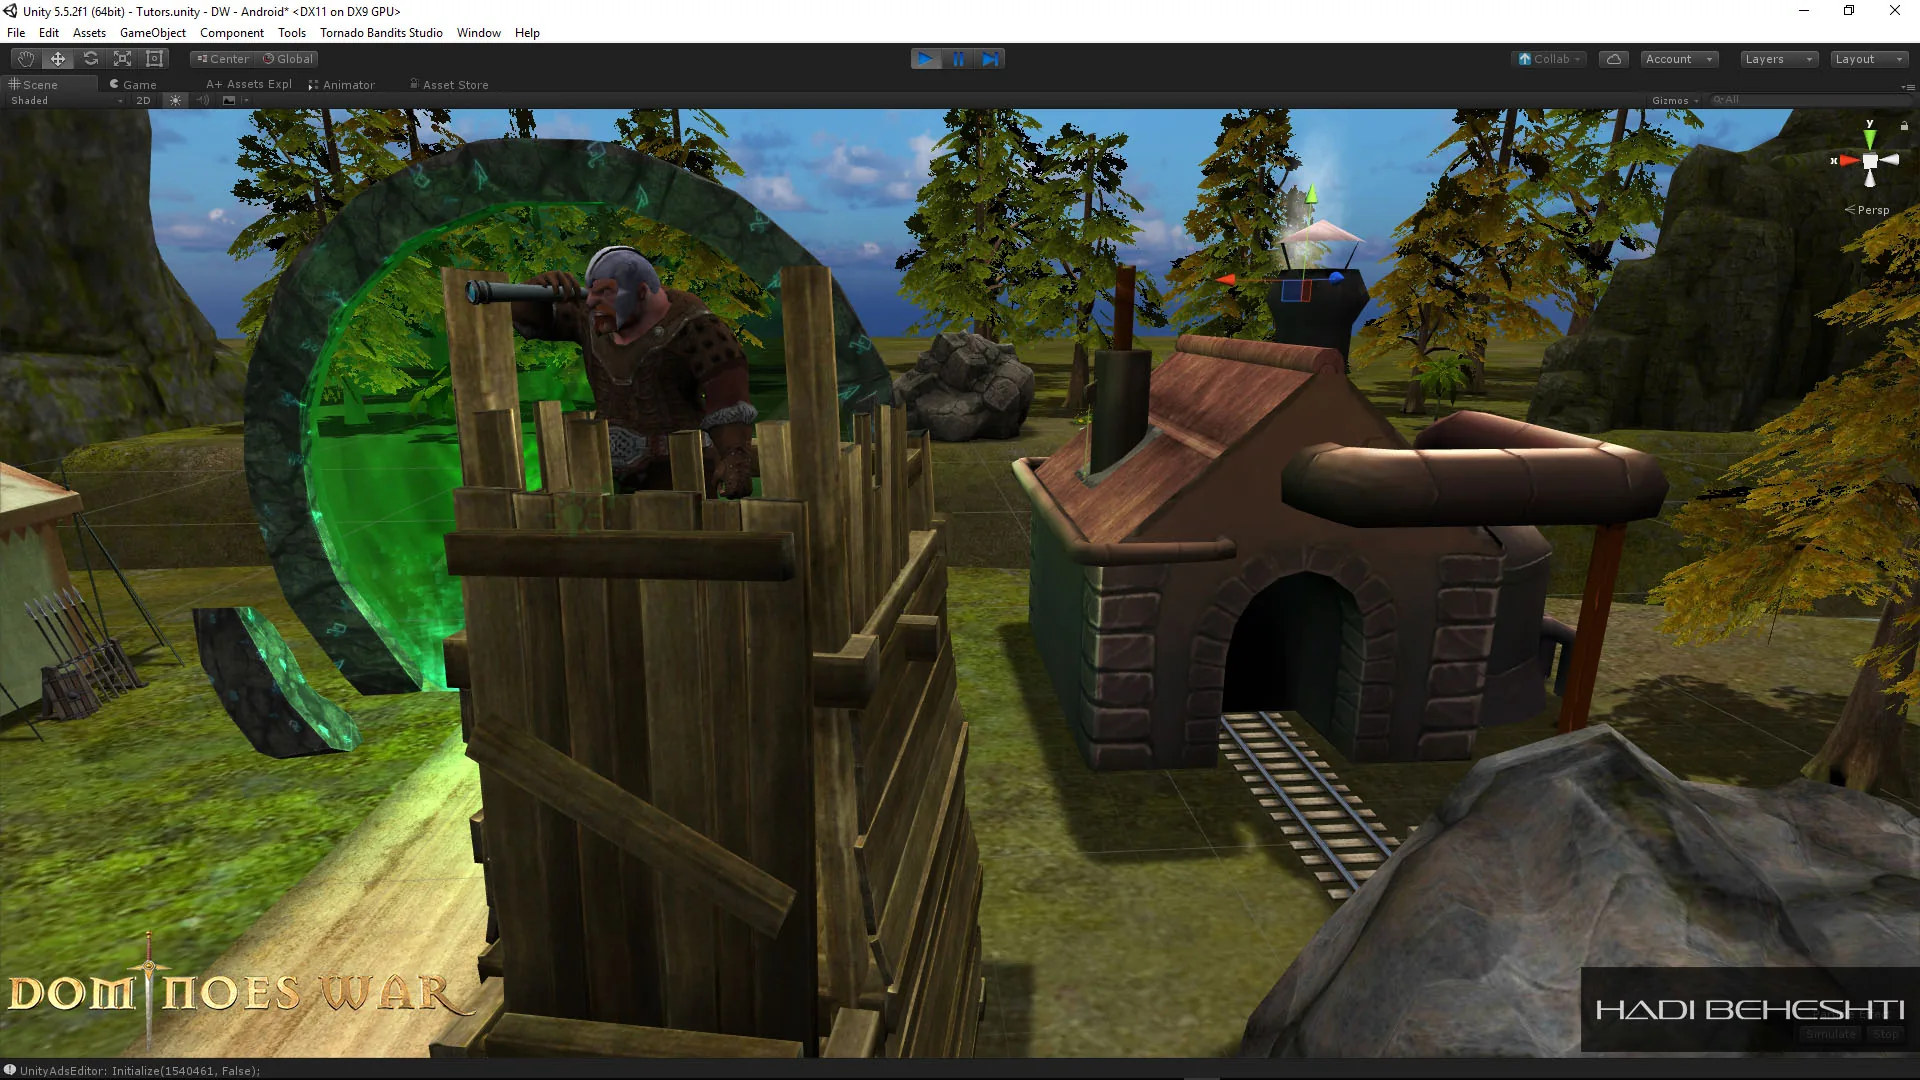Toggle pivot mode Center button
The width and height of the screenshot is (1920, 1080).
[x=223, y=59]
